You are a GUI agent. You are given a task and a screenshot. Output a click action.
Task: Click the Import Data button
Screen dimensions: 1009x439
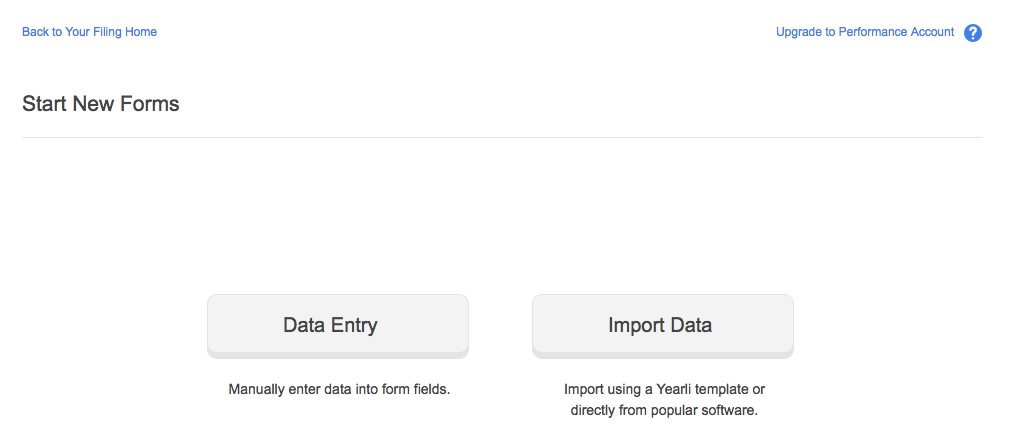point(662,325)
